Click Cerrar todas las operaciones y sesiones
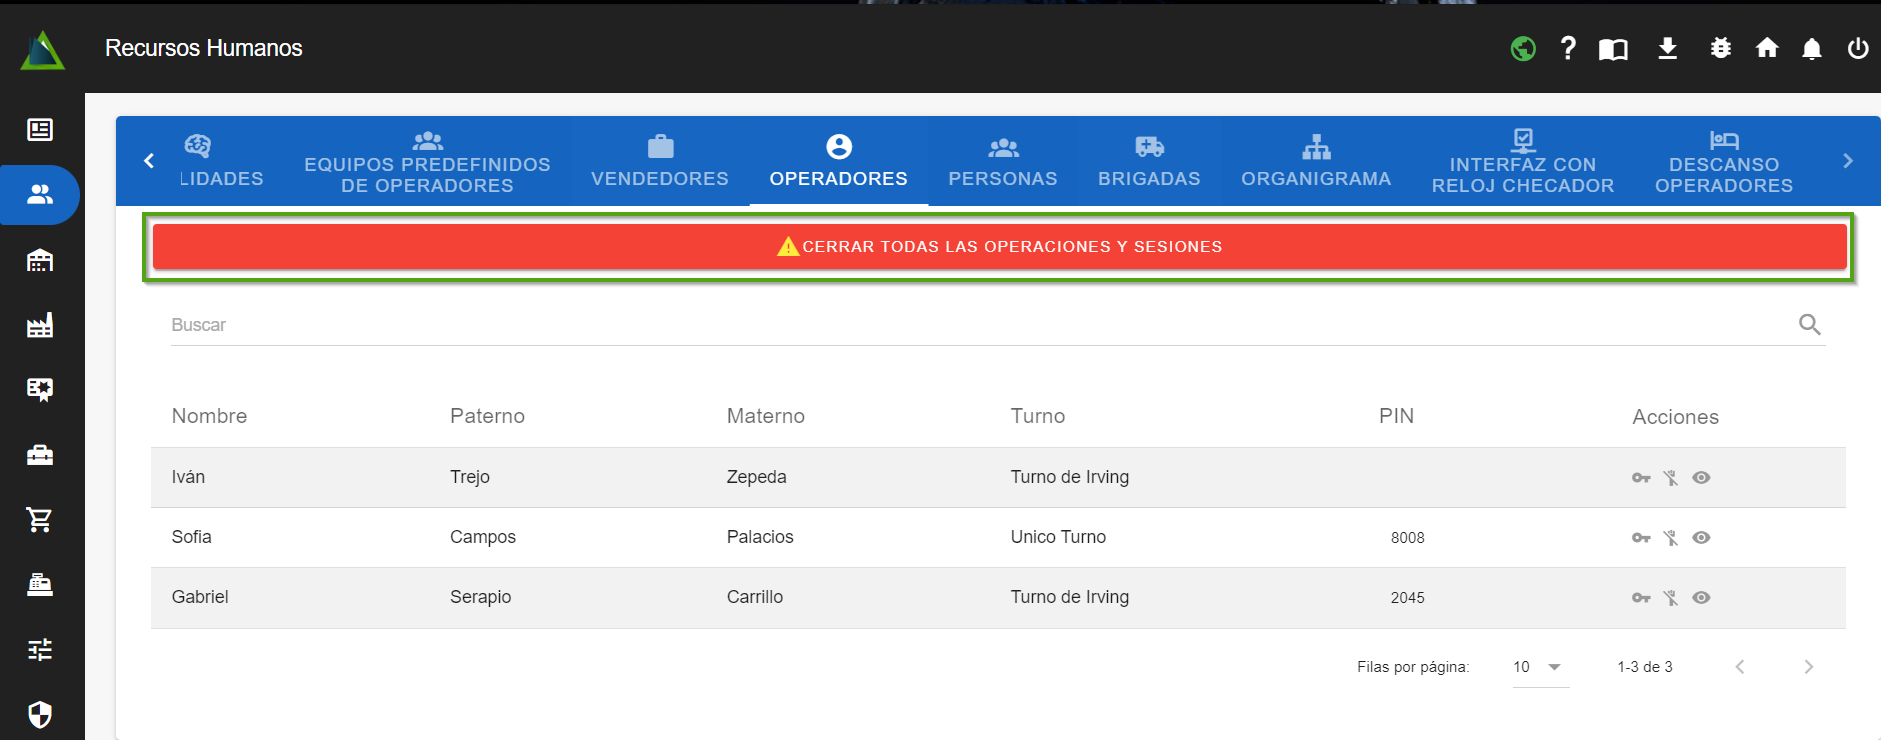The height and width of the screenshot is (740, 1881). tap(999, 247)
